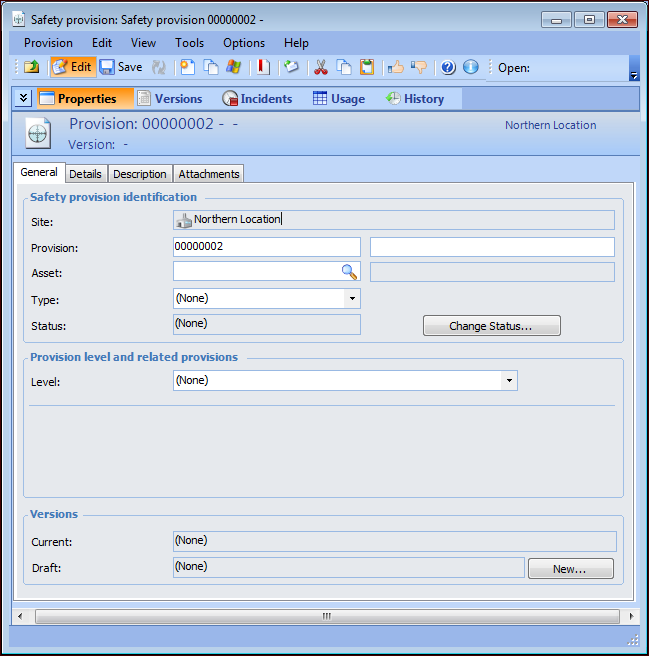
Task: Paste using the clipboard icon
Action: click(x=367, y=67)
